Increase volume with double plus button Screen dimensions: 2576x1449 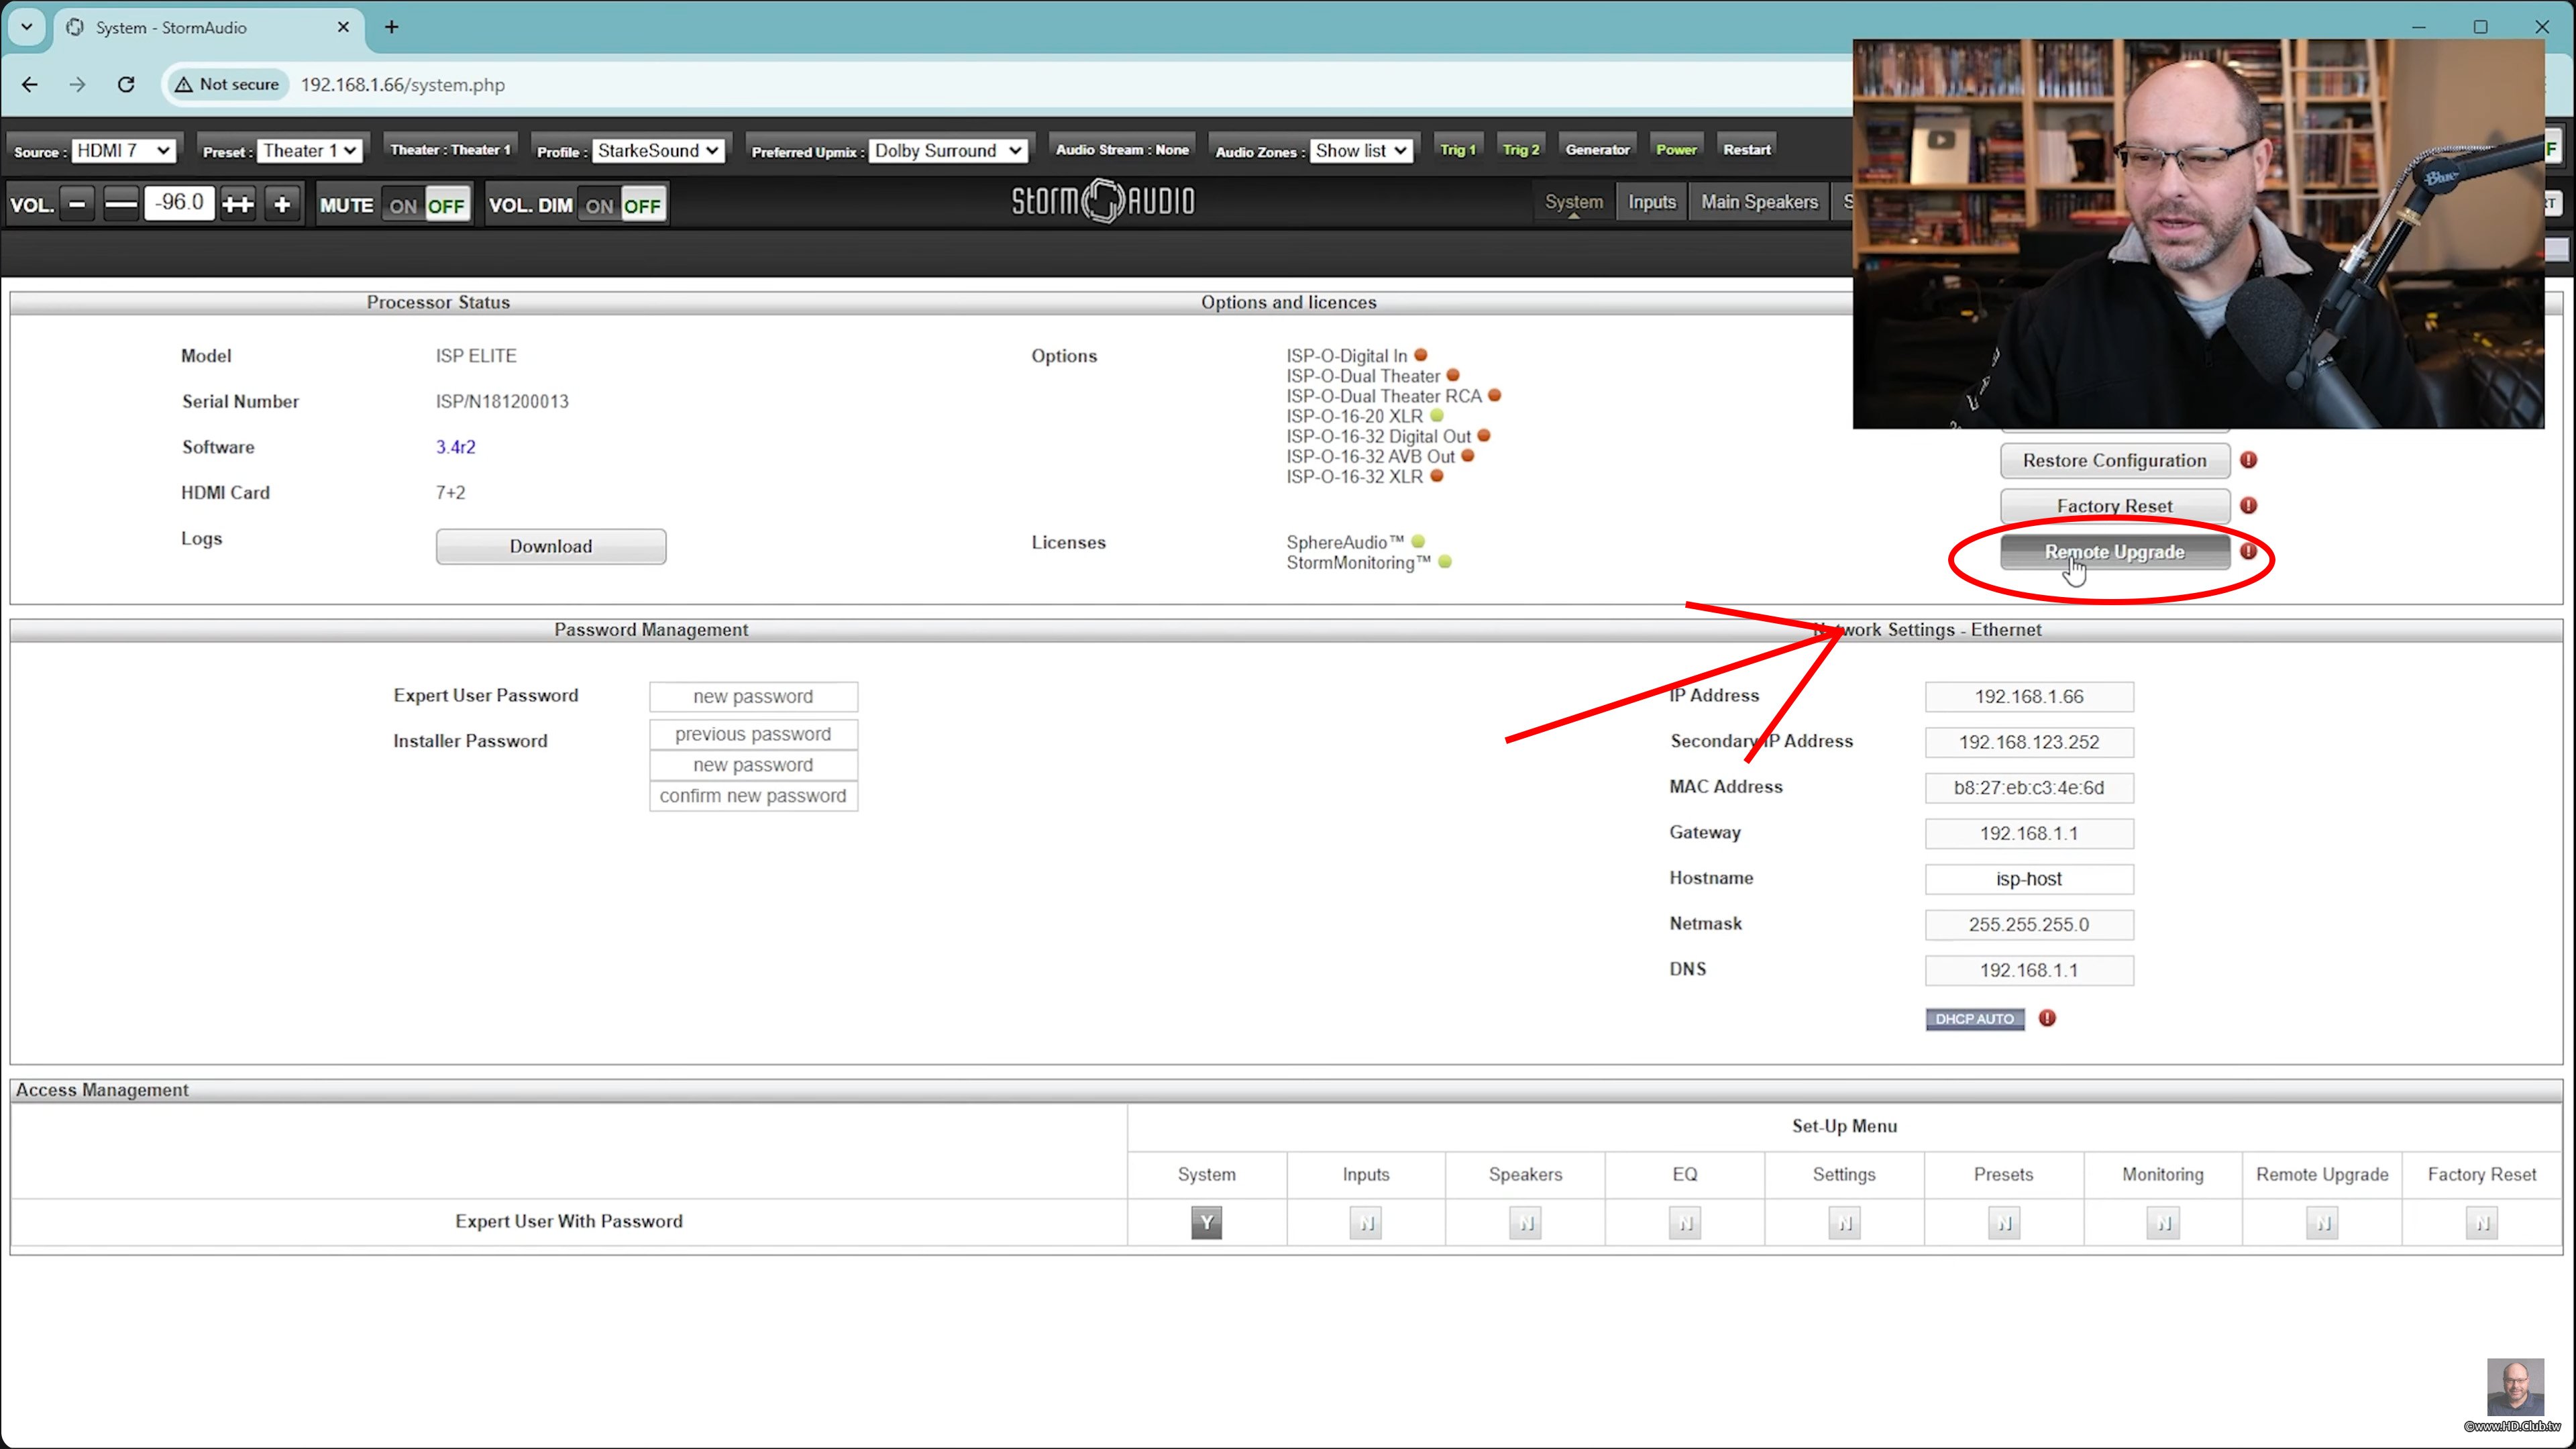click(238, 204)
